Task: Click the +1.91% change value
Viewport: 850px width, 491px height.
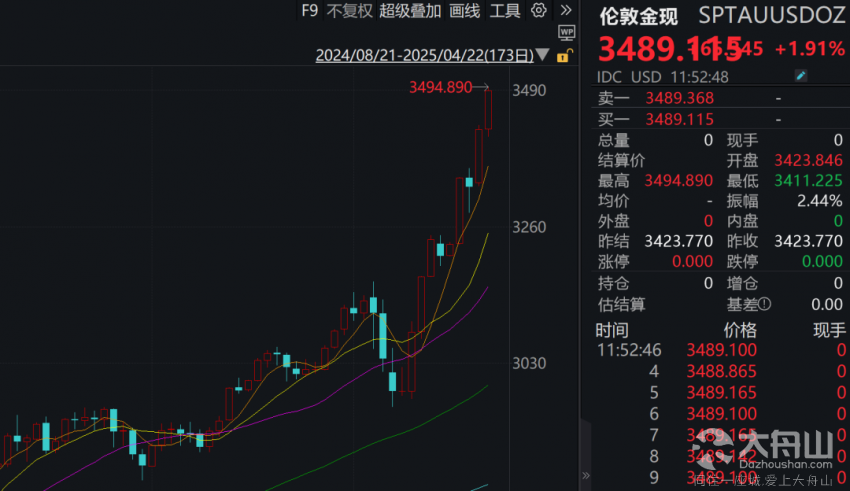Action: point(809,49)
